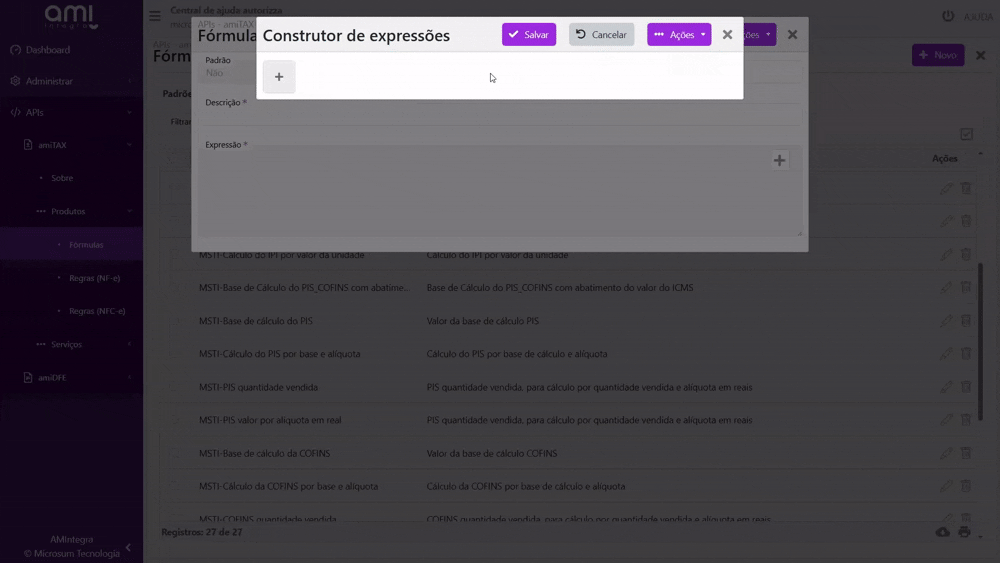Open the Ações dropdown in expression builder
The image size is (1000, 563).
coord(679,34)
